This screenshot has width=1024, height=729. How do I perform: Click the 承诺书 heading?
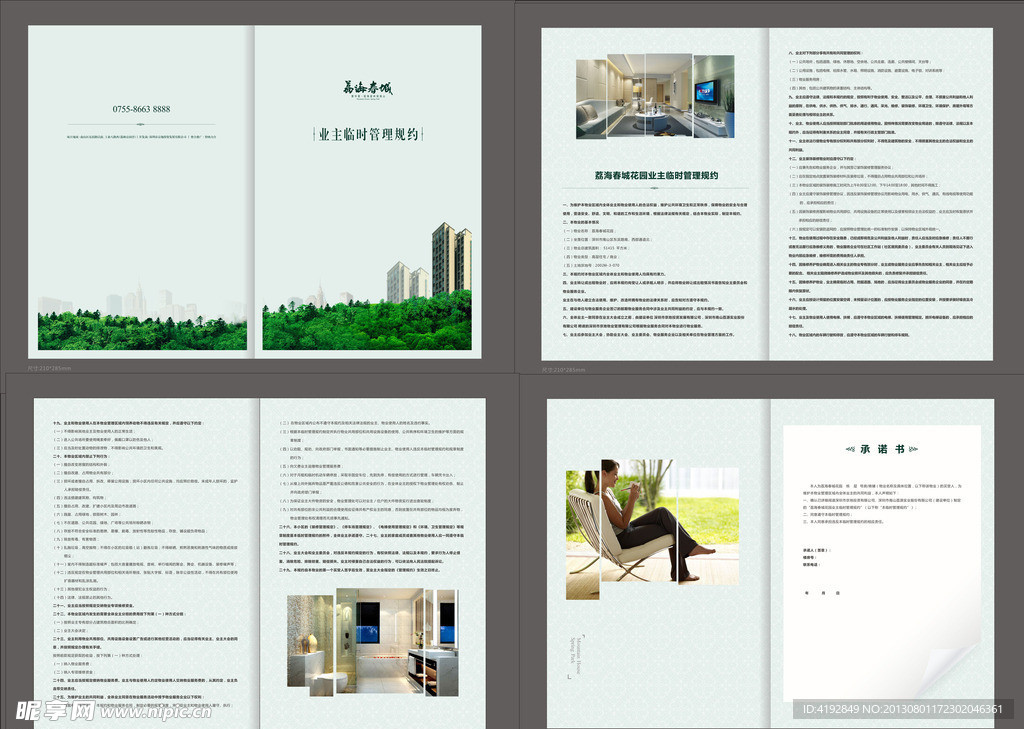pyautogui.click(x=882, y=449)
